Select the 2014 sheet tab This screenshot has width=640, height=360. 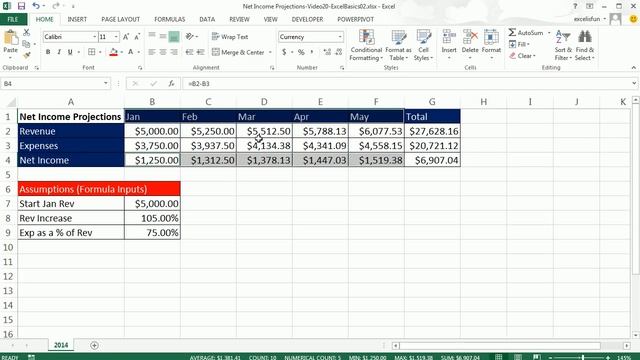pos(61,345)
